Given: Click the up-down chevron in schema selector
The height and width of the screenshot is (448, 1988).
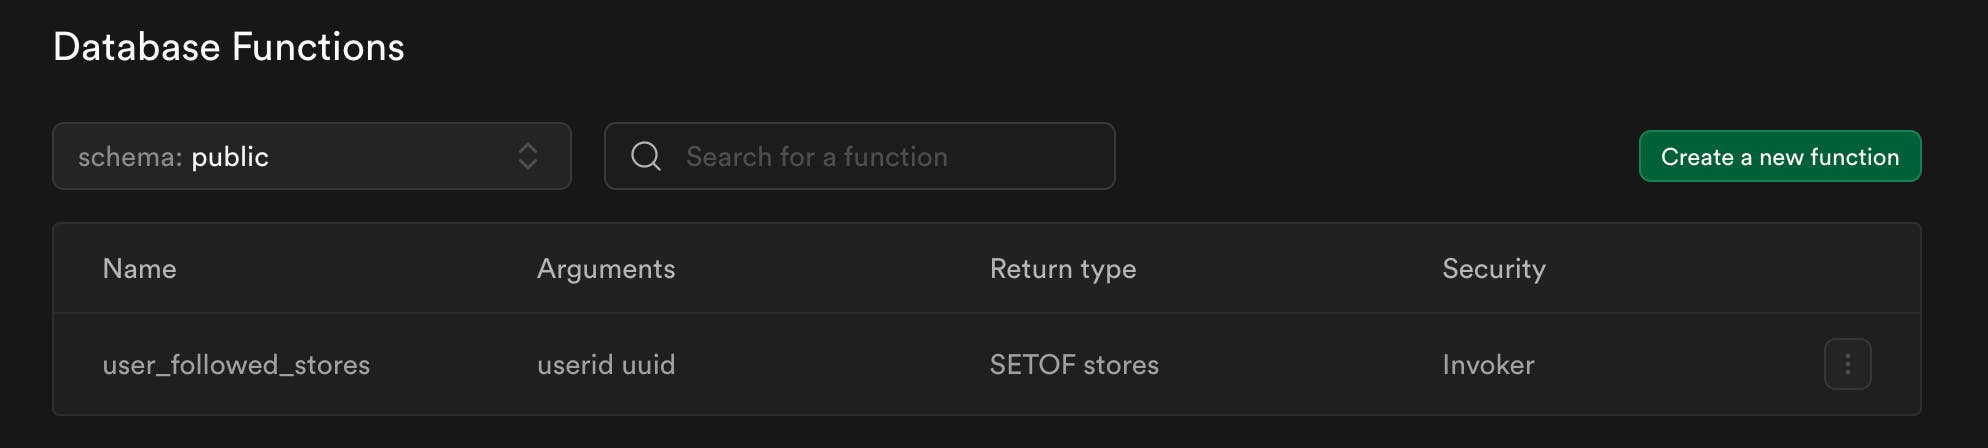Looking at the screenshot, I should (528, 156).
